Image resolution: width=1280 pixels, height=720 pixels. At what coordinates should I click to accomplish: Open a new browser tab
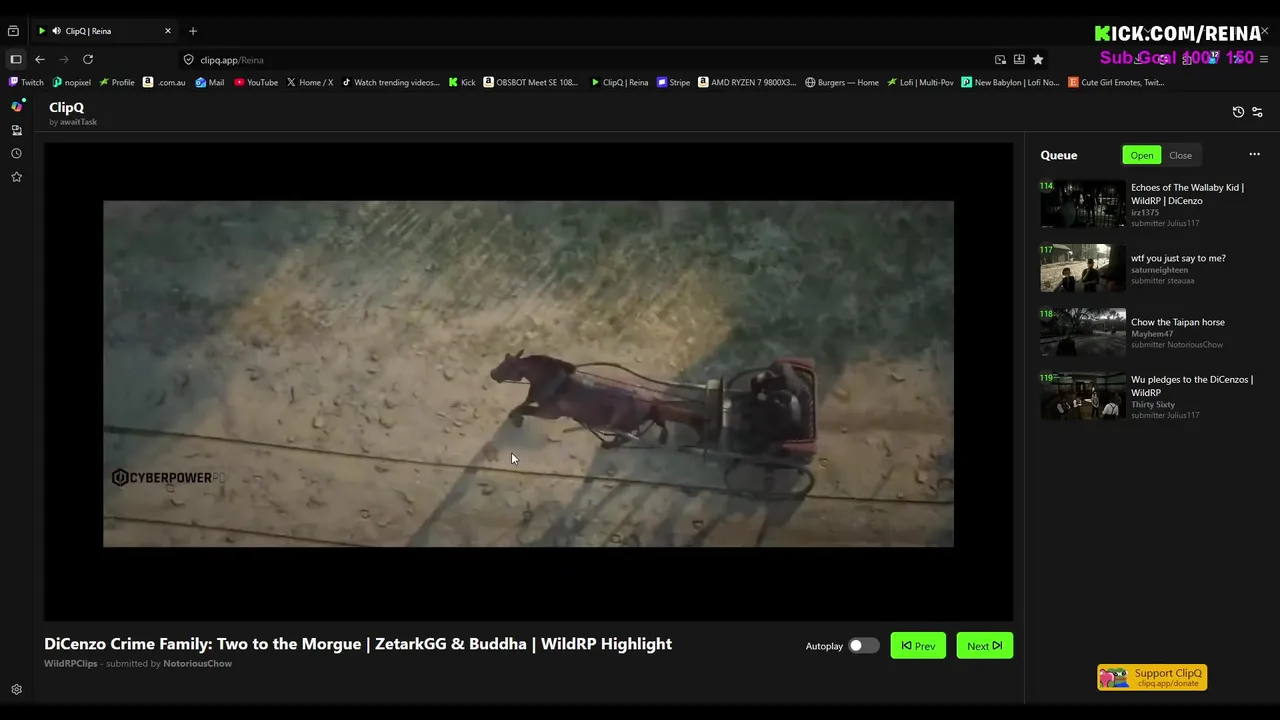pyautogui.click(x=193, y=31)
